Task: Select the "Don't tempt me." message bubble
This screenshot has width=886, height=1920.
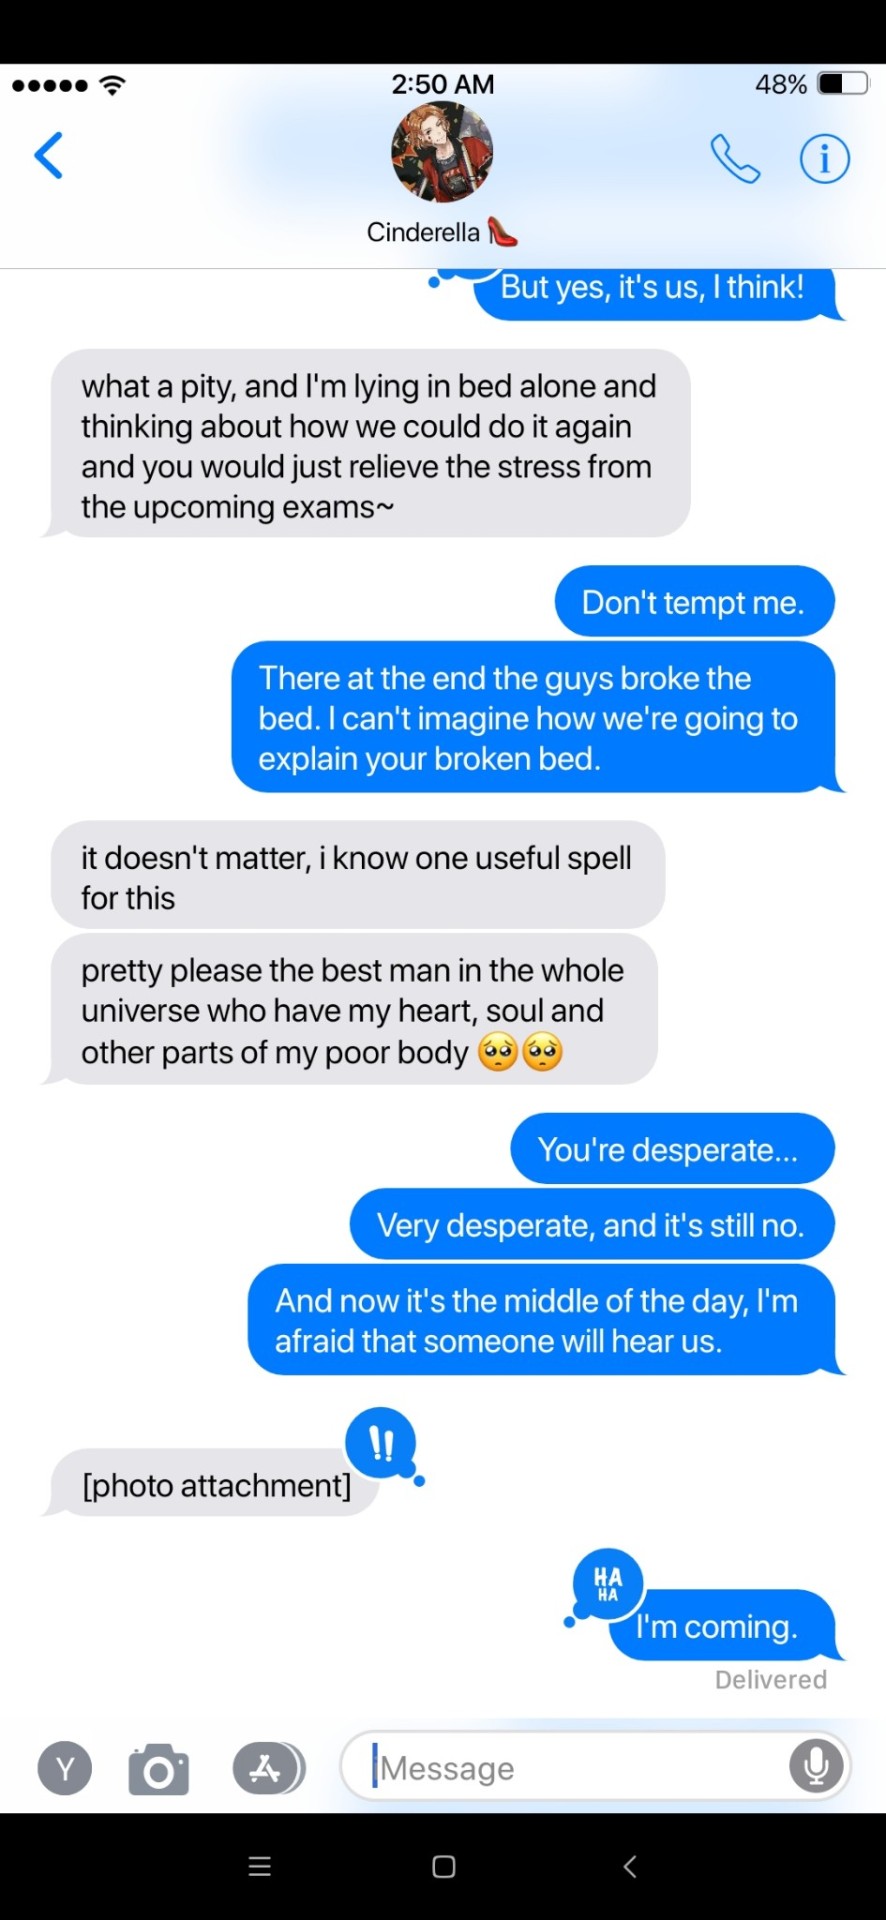Action: (x=694, y=602)
